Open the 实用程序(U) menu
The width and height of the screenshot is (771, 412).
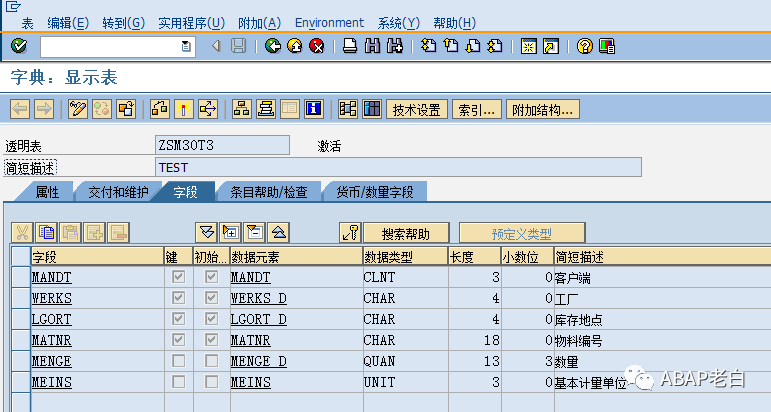click(x=191, y=23)
